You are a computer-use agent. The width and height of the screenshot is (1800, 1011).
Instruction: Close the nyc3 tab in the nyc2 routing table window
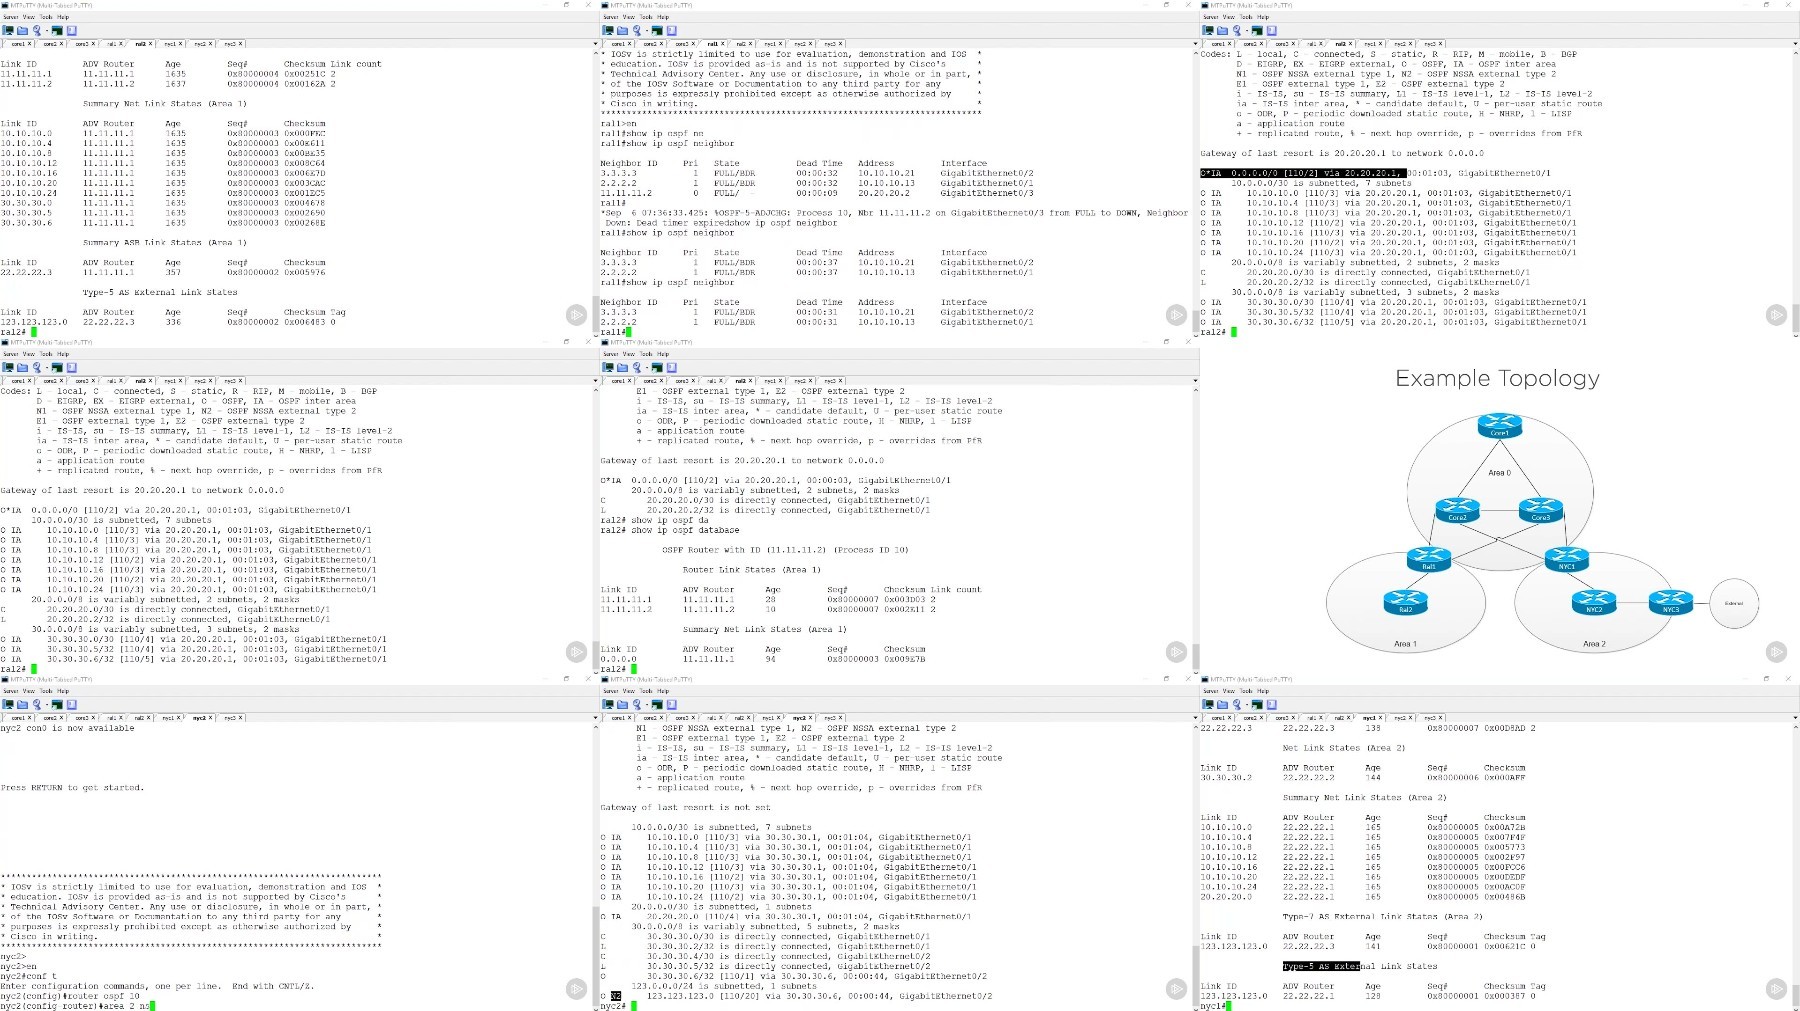pos(841,718)
